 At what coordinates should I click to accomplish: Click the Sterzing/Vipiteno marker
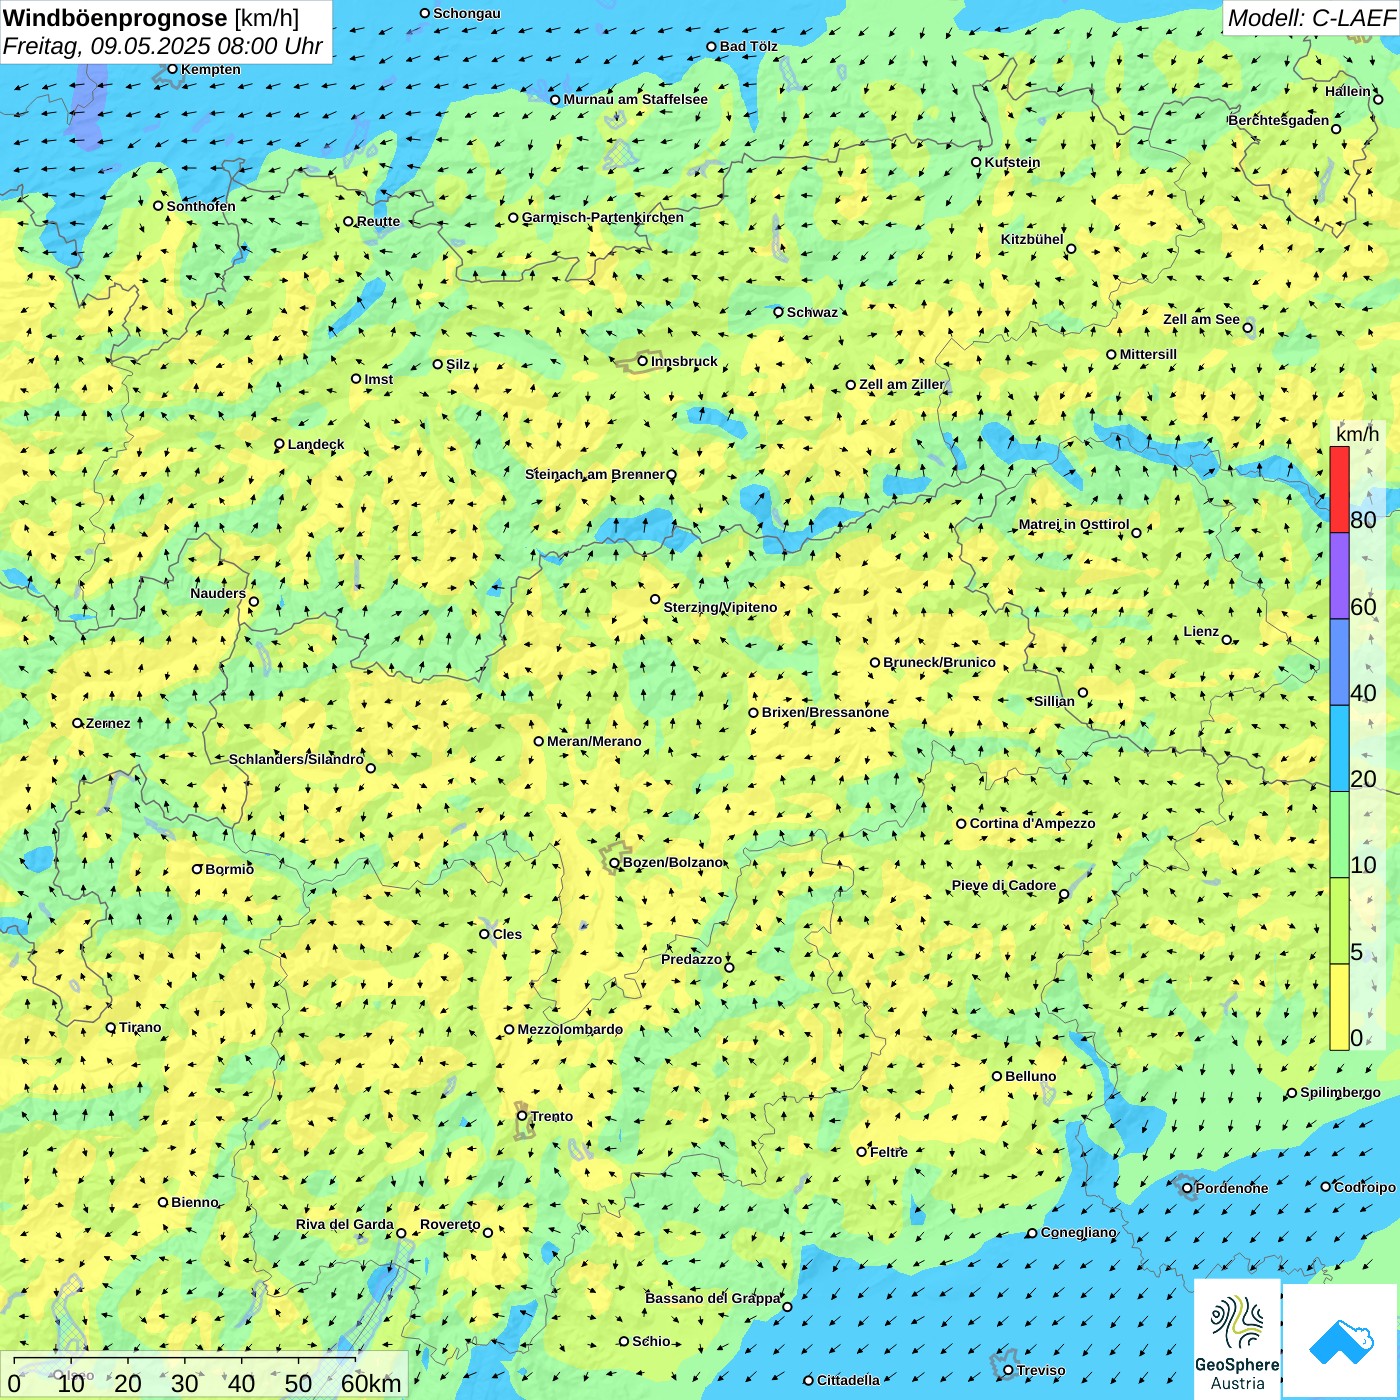pos(655,599)
